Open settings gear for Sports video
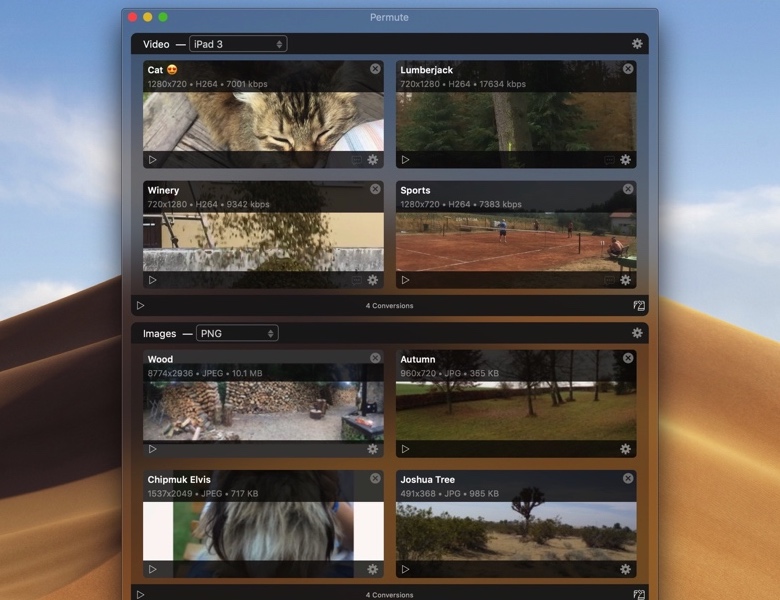The image size is (780, 600). click(626, 280)
